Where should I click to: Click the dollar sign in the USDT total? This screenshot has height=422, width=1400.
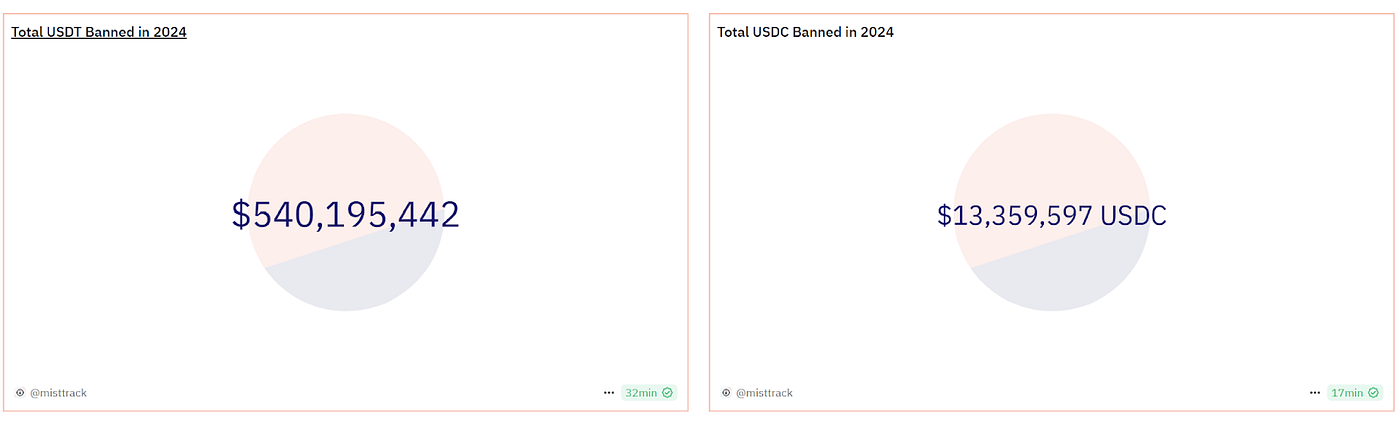[241, 214]
